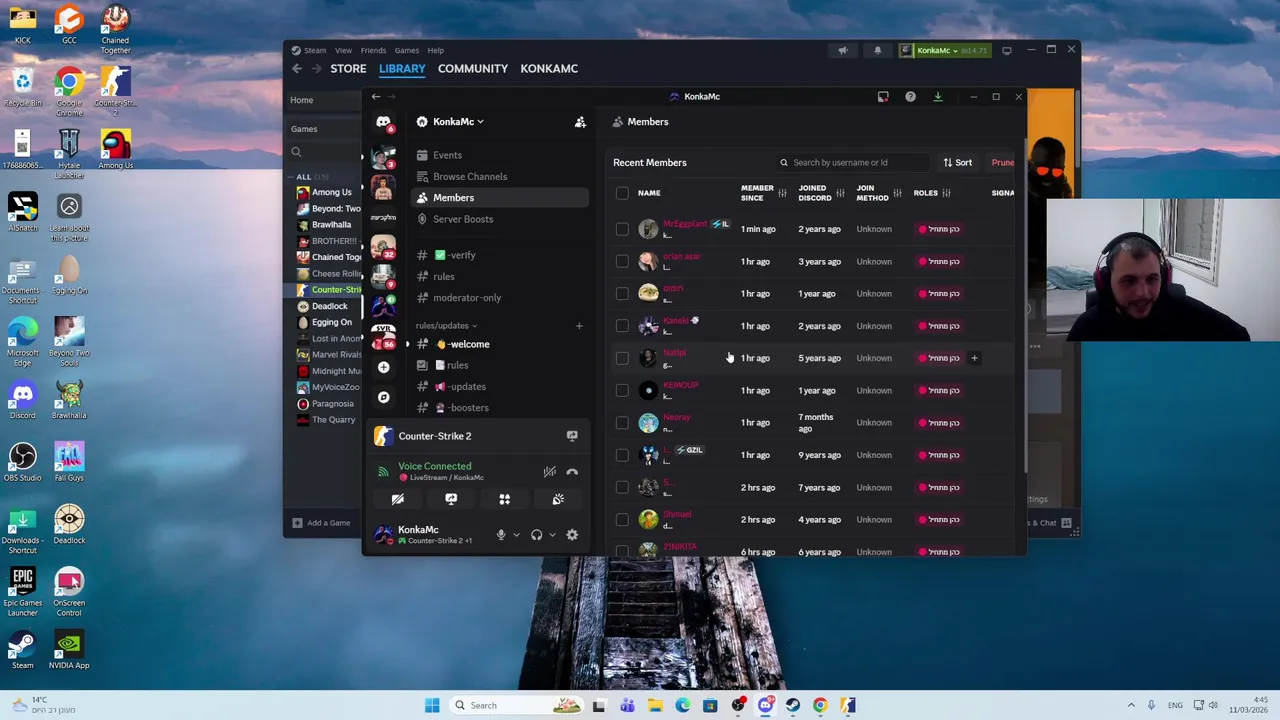1280x720 pixels.
Task: Open Member Since column filter options
Action: [x=782, y=193]
